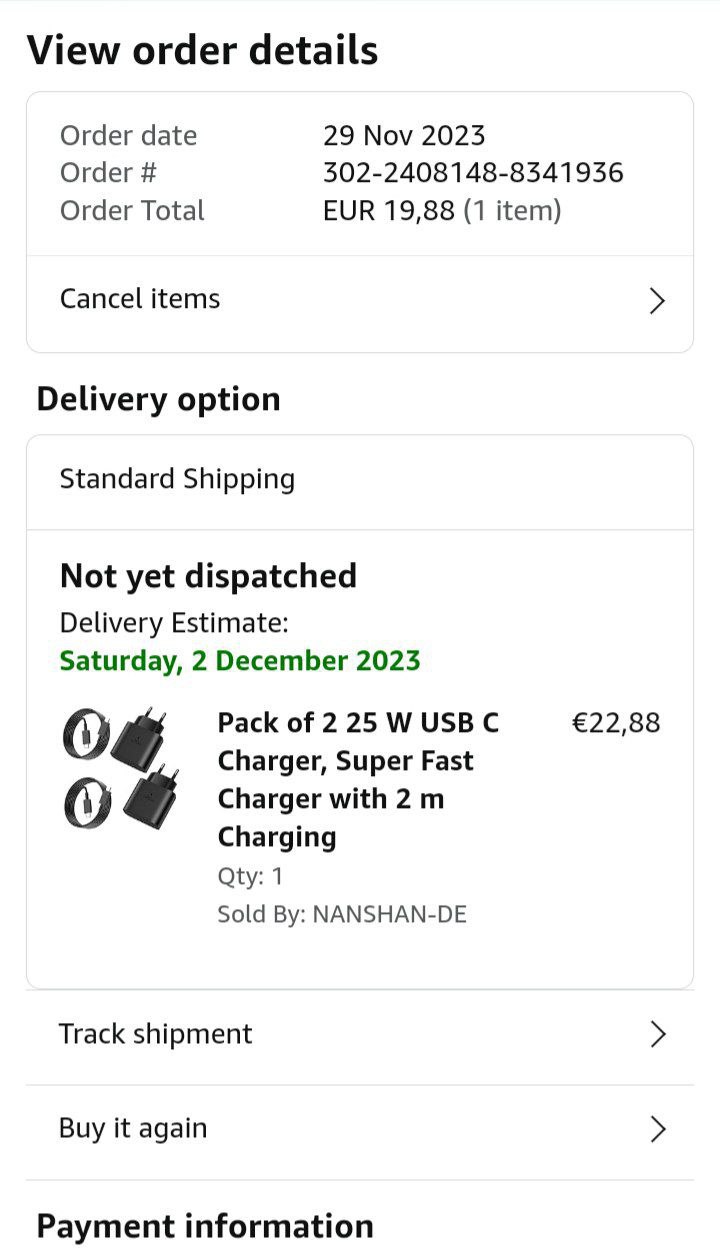Click the Qty: 1 label
This screenshot has height=1252, width=720.
tap(250, 877)
